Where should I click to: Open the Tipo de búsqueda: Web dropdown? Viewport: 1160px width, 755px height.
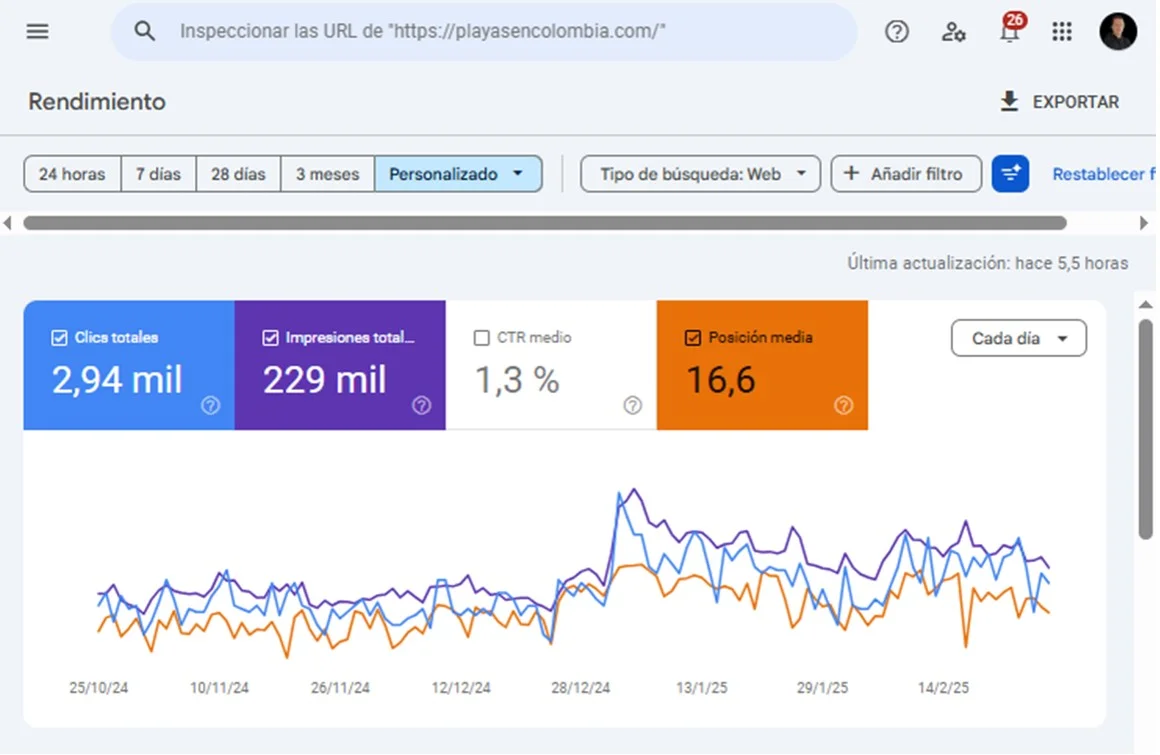[x=700, y=174]
